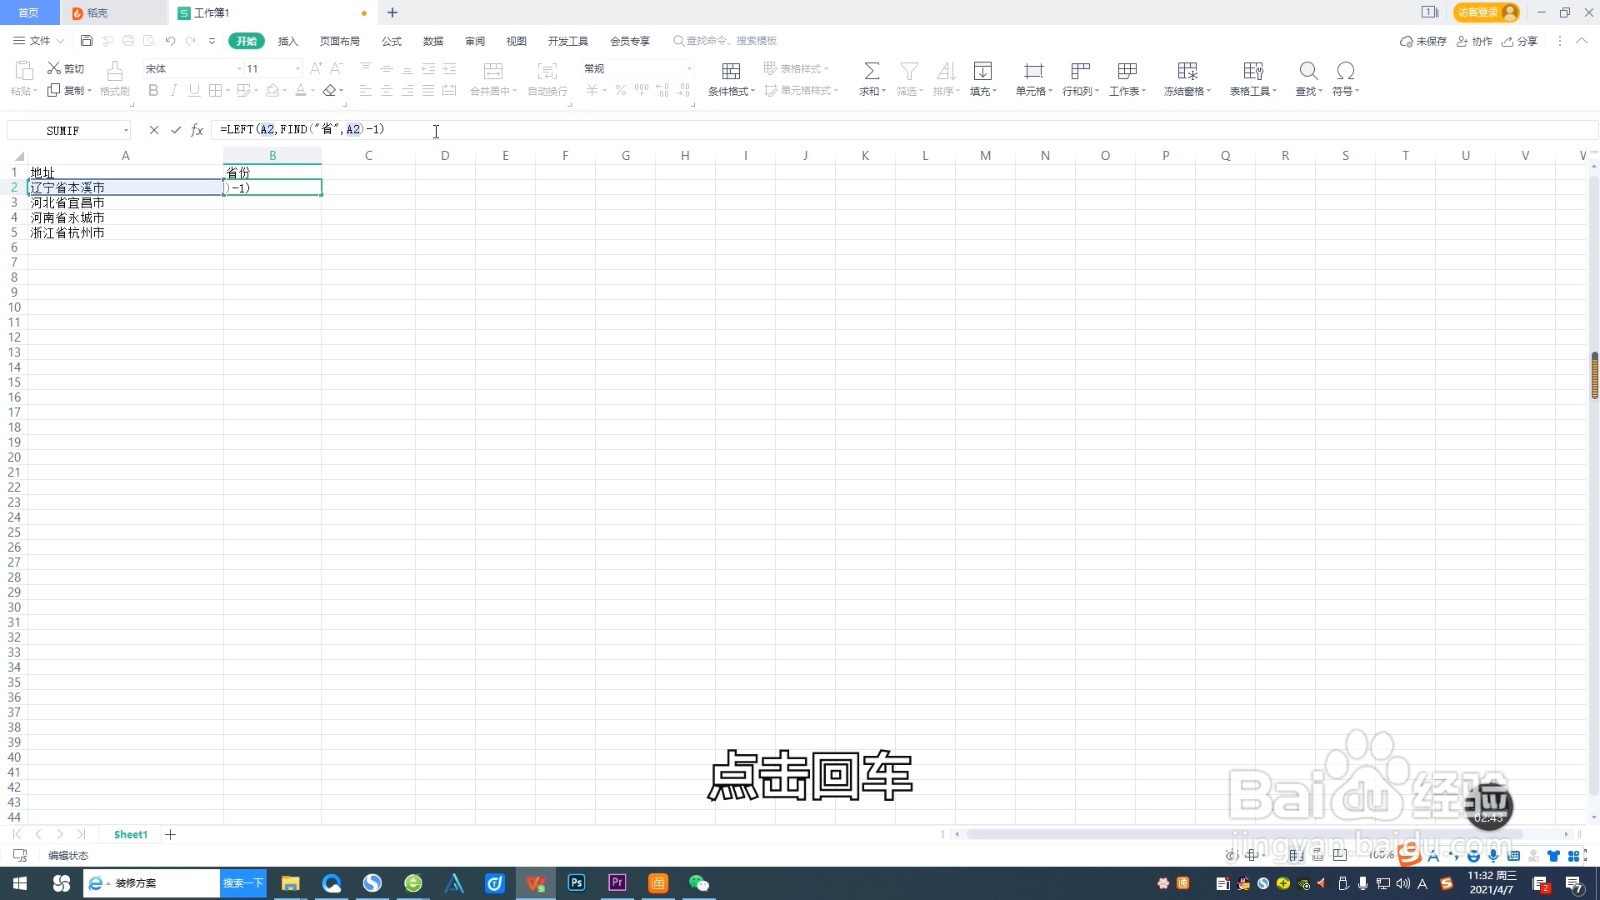Click the Worksheet (工作表) icon
Image resolution: width=1600 pixels, height=900 pixels.
(1127, 71)
